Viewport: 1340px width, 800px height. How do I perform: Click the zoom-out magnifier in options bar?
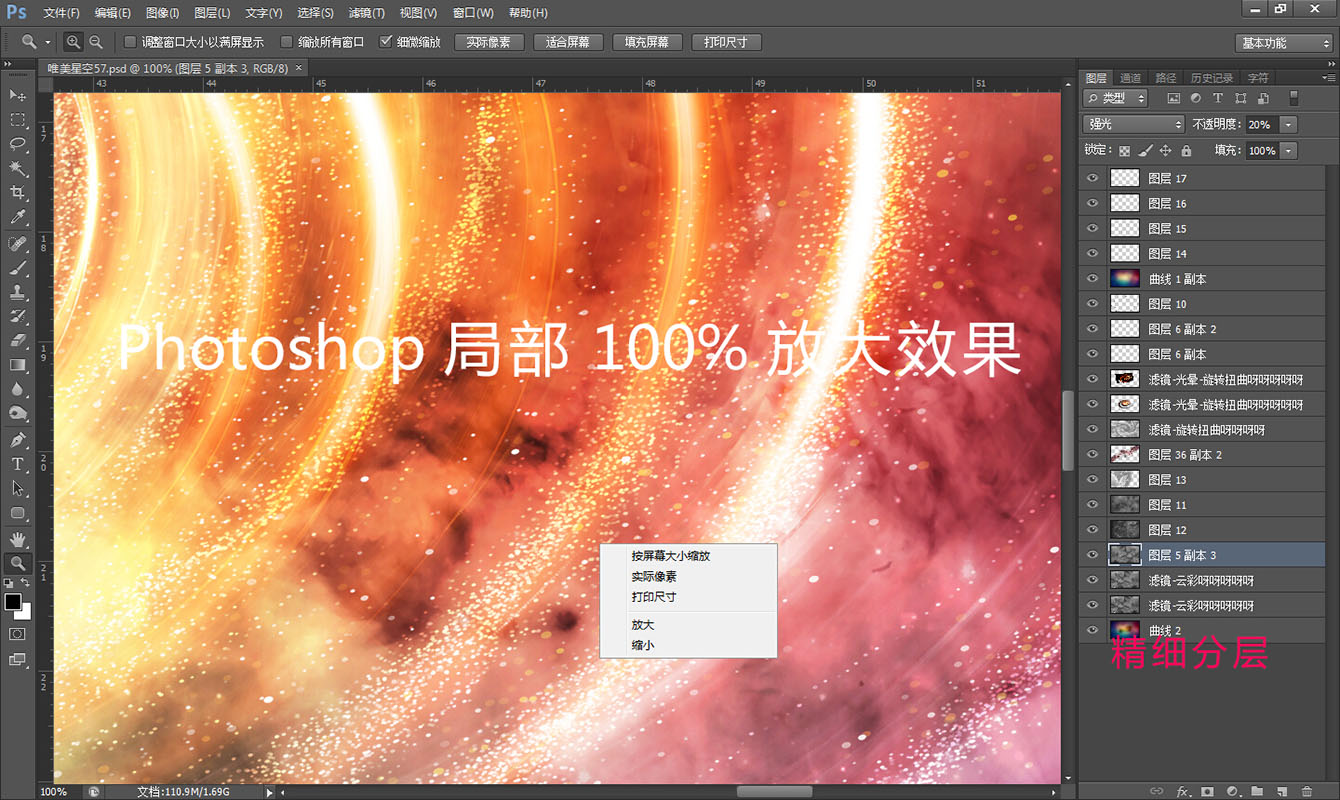pos(96,42)
